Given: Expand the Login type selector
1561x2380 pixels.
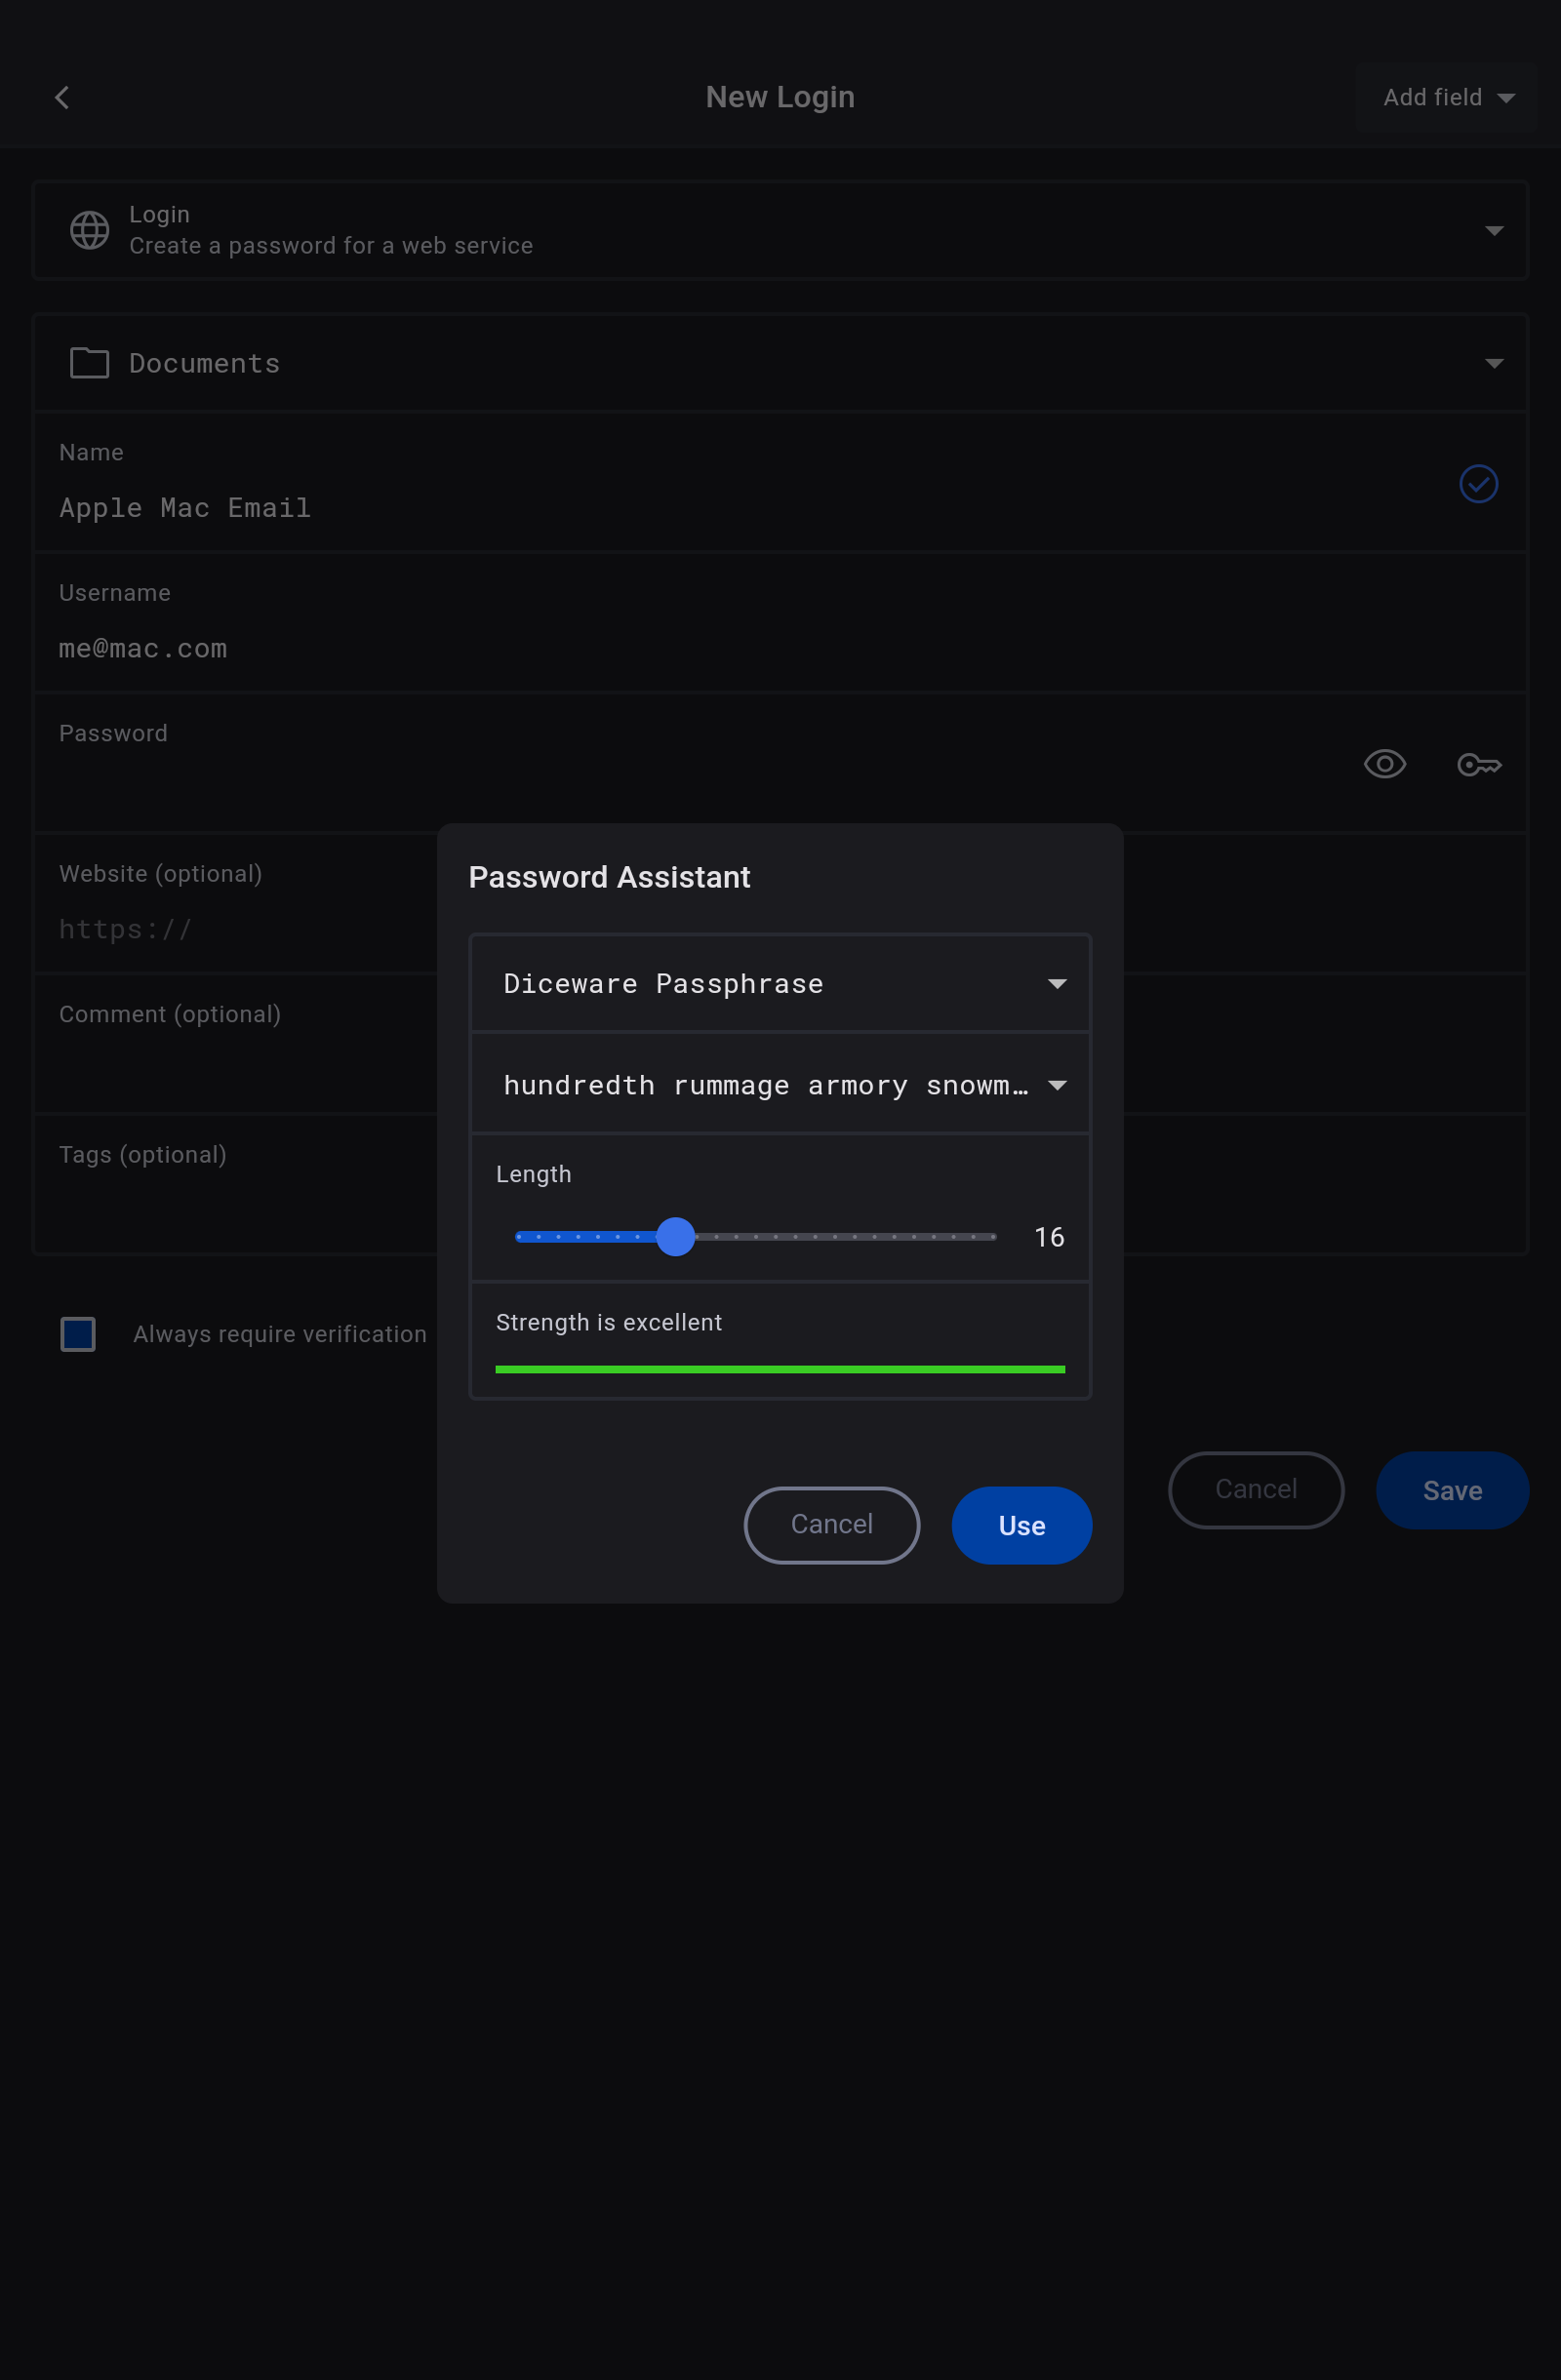Looking at the screenshot, I should point(1493,231).
